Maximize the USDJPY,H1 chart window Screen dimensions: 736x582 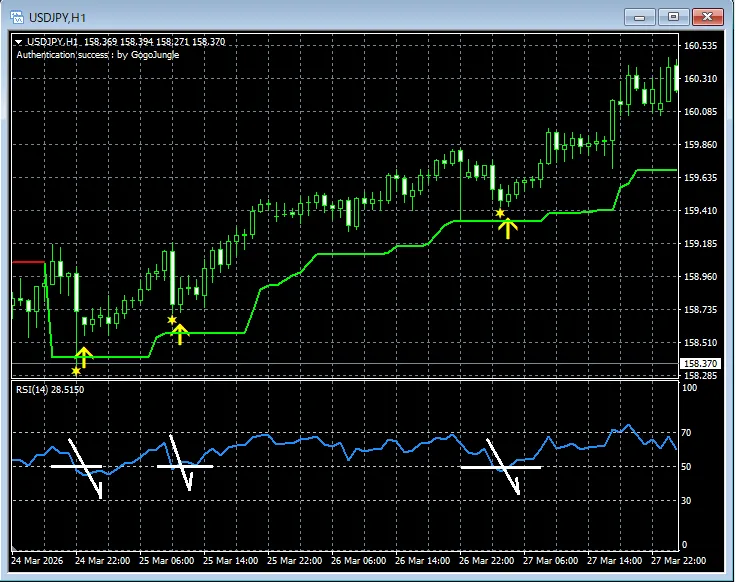pyautogui.click(x=673, y=17)
